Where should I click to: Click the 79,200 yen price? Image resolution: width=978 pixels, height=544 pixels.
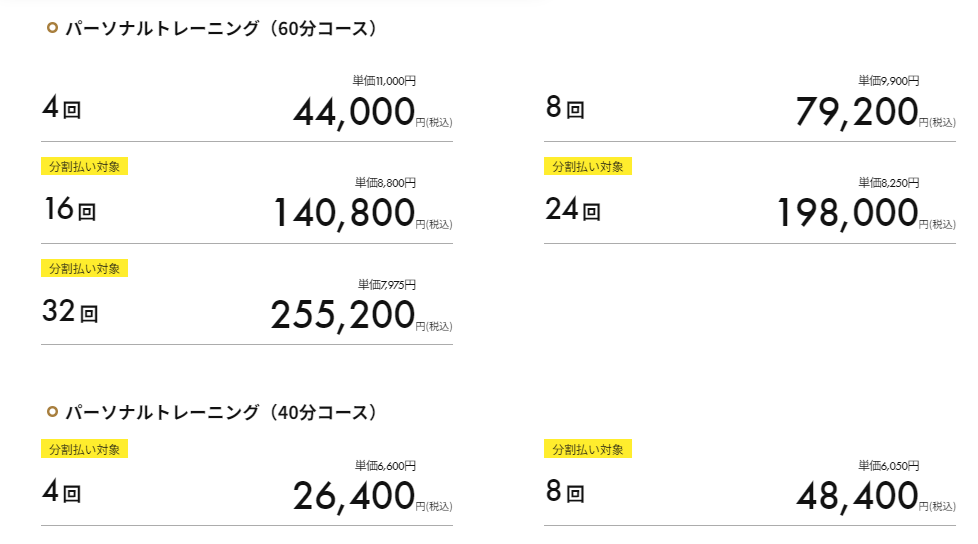point(857,112)
